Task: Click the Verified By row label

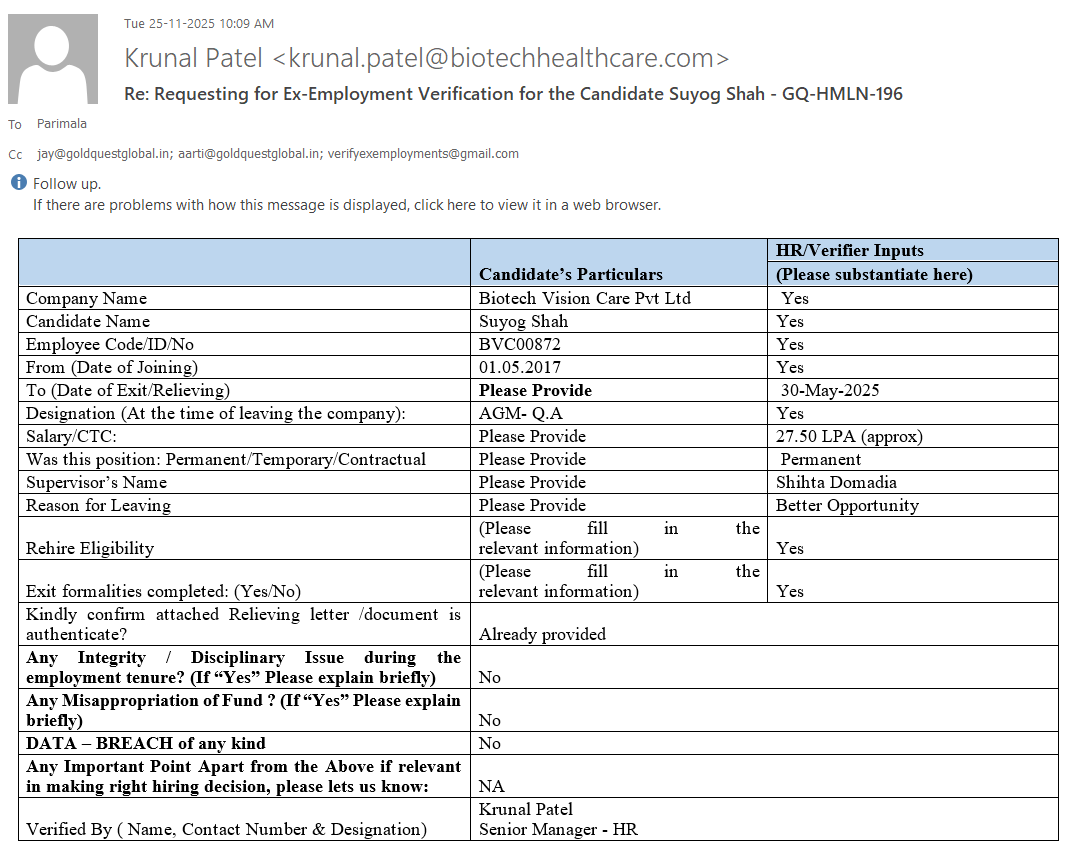Action: pyautogui.click(x=227, y=829)
